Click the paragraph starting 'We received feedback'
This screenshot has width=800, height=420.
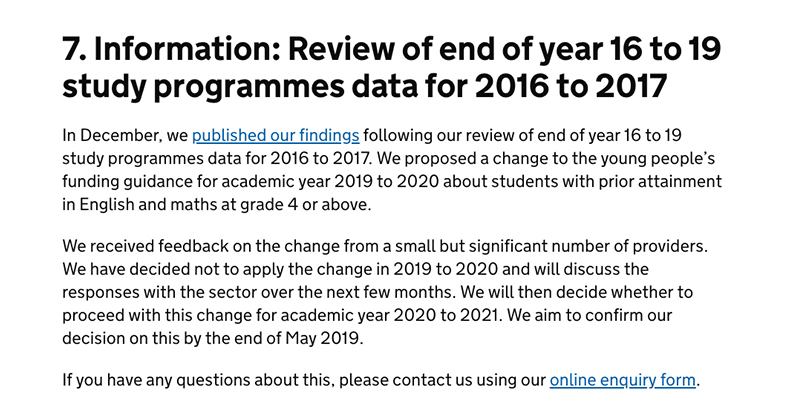tap(385, 292)
